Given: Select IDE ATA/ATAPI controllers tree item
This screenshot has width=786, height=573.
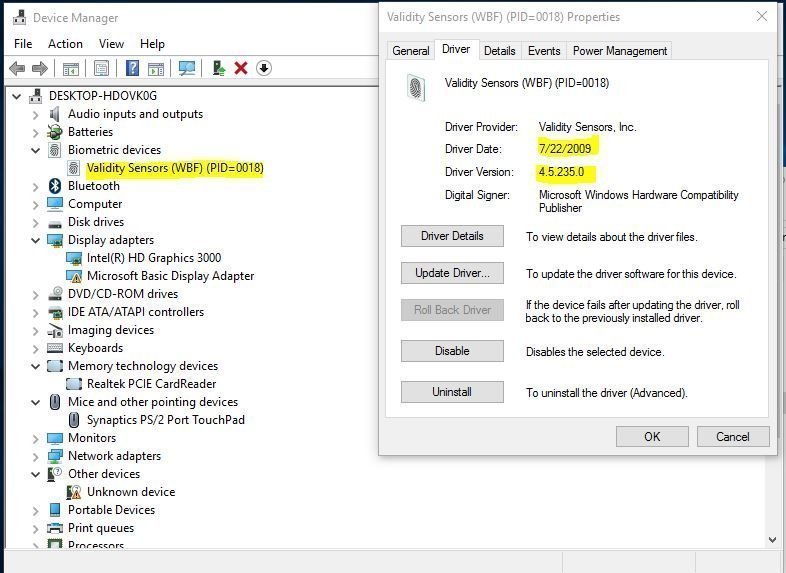Looking at the screenshot, I should pos(136,312).
